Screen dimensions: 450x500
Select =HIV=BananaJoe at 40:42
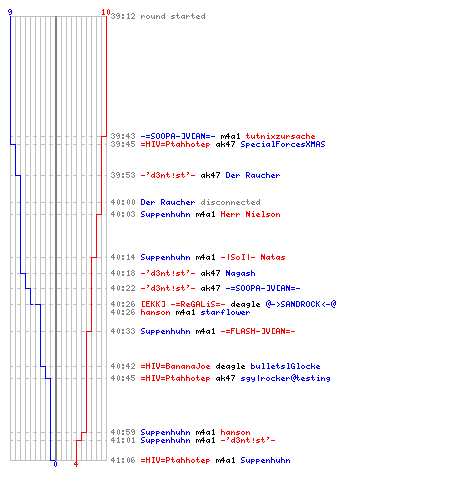[175, 366]
